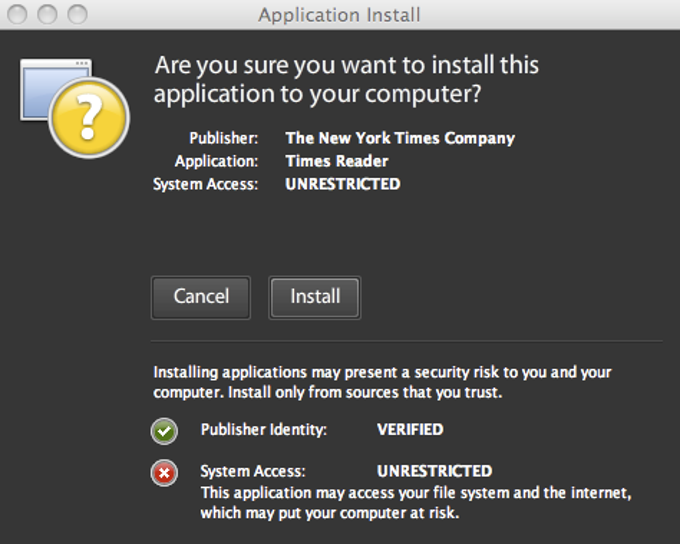Click the Install button
680x544 pixels.
point(314,298)
